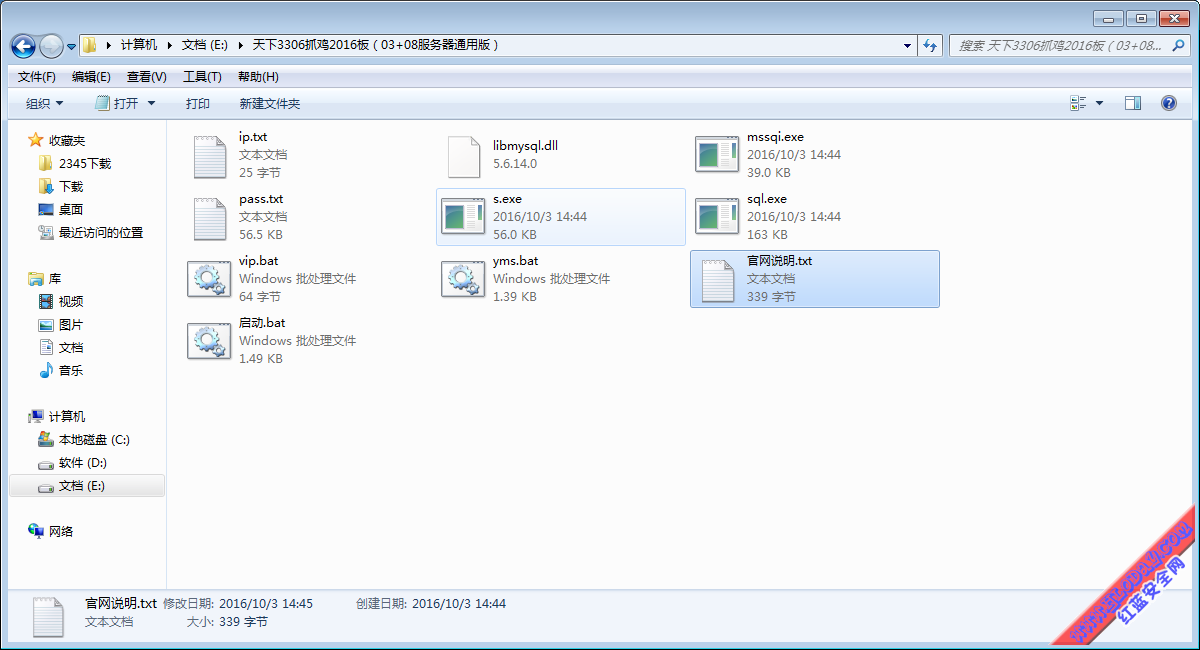Click 文档 (E:) in the address bar
This screenshot has height=650, width=1200.
pyautogui.click(x=205, y=45)
